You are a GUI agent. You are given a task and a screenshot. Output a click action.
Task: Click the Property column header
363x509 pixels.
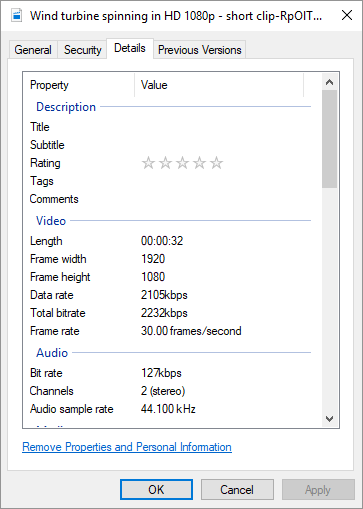[79, 85]
